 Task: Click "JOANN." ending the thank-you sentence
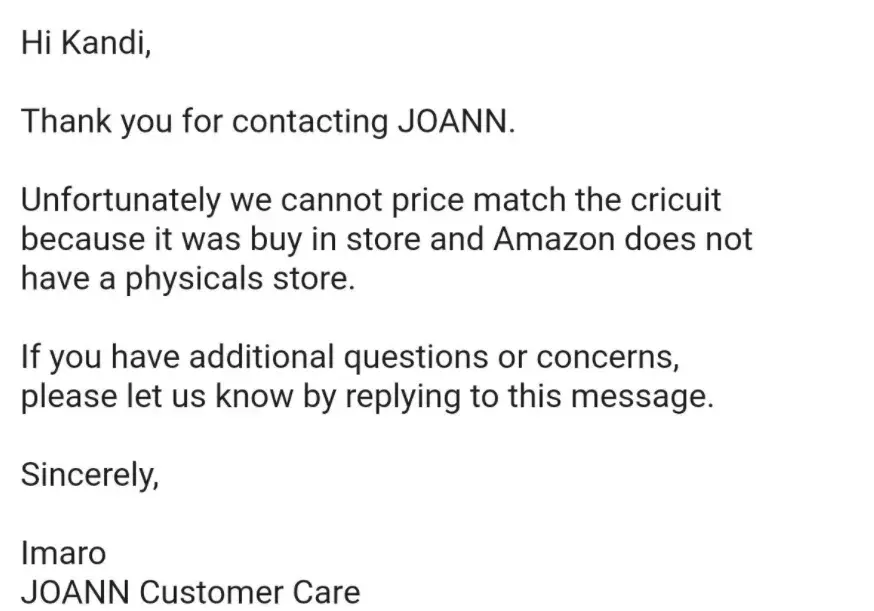coord(456,122)
